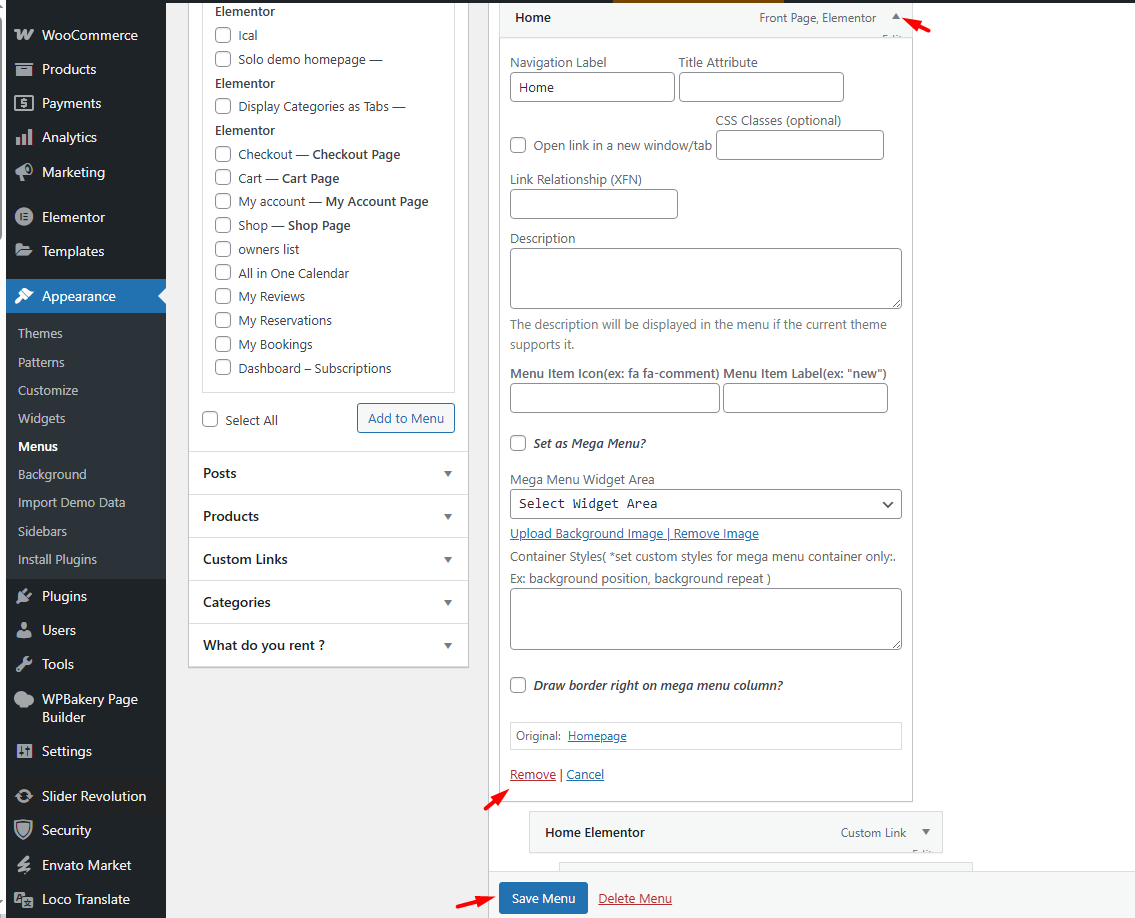Collapse the Home menu item panel
The image size is (1135, 918).
(x=896, y=17)
